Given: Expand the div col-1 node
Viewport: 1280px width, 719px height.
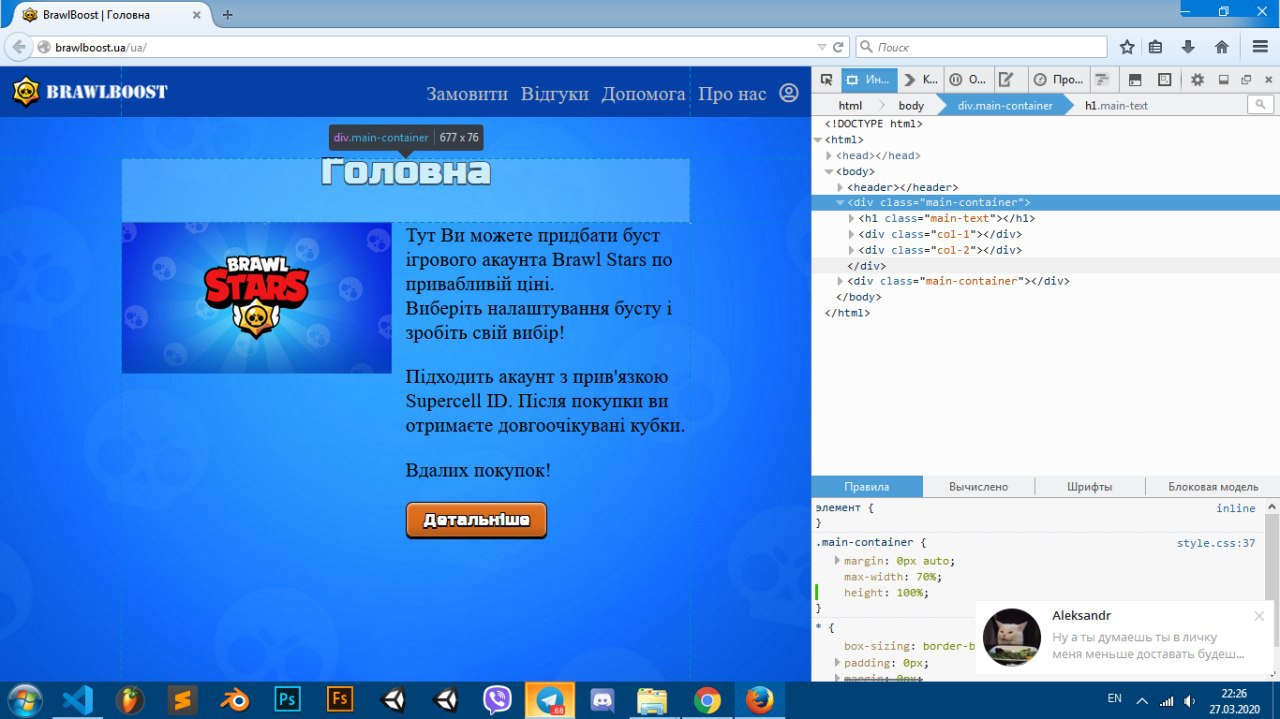Looking at the screenshot, I should click(x=851, y=235).
